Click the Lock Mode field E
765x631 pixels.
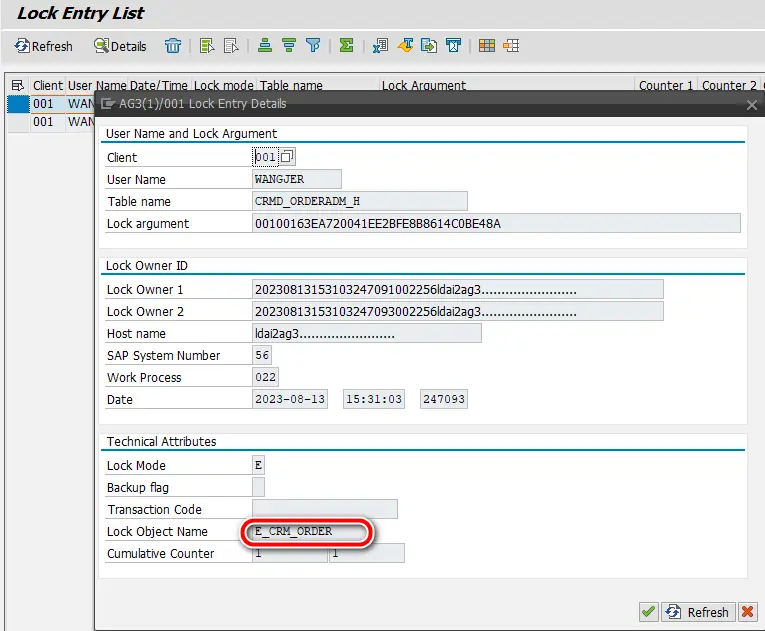pos(259,465)
